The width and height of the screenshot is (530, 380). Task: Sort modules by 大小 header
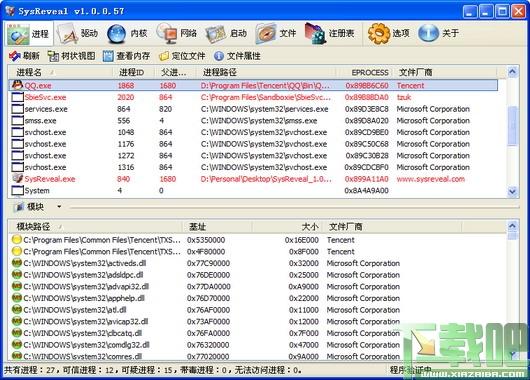pos(288,227)
